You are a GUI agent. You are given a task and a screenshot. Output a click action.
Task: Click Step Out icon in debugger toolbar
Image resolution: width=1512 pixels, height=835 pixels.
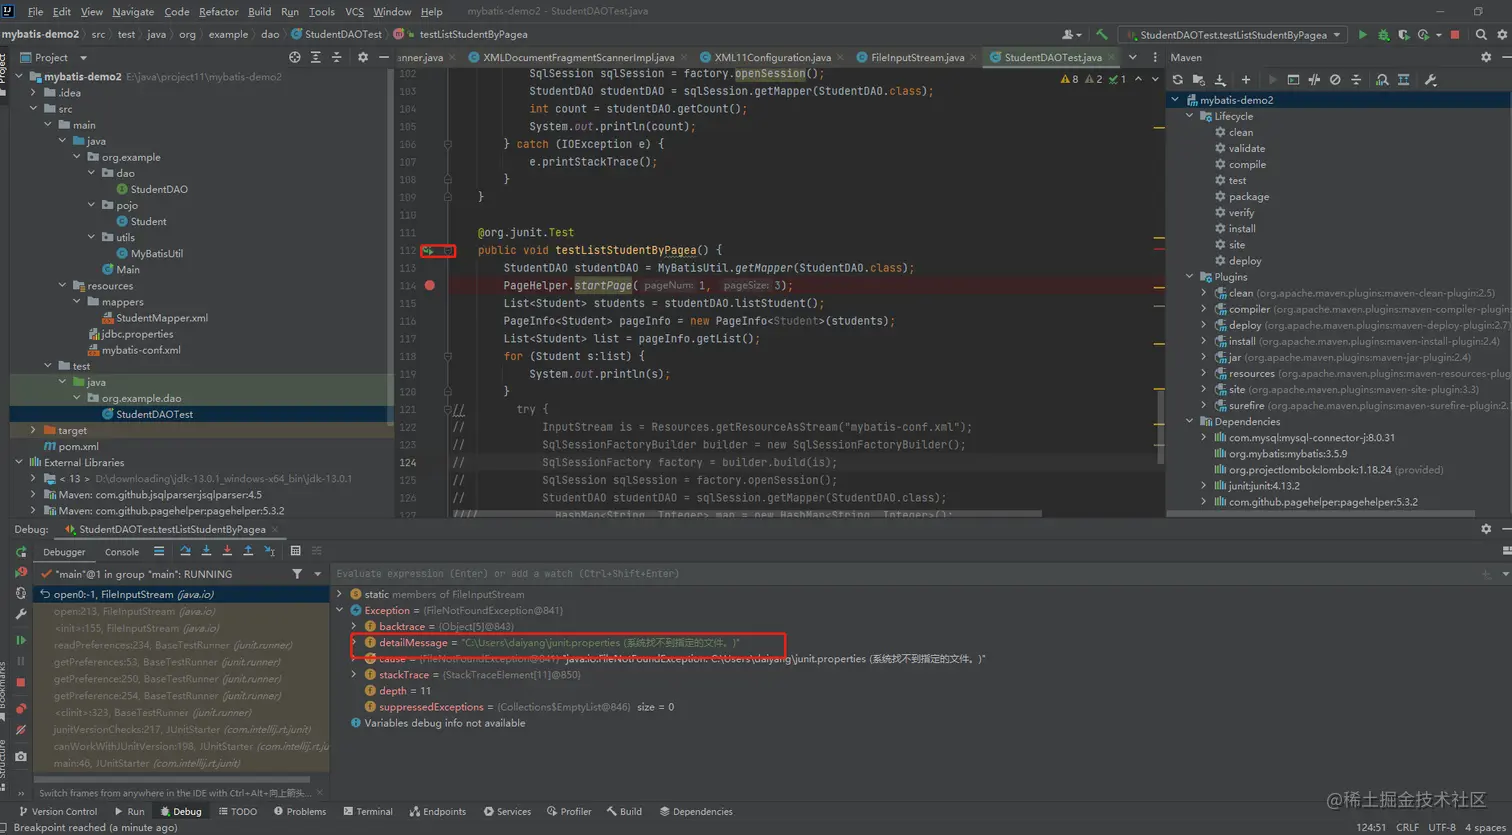tap(248, 551)
